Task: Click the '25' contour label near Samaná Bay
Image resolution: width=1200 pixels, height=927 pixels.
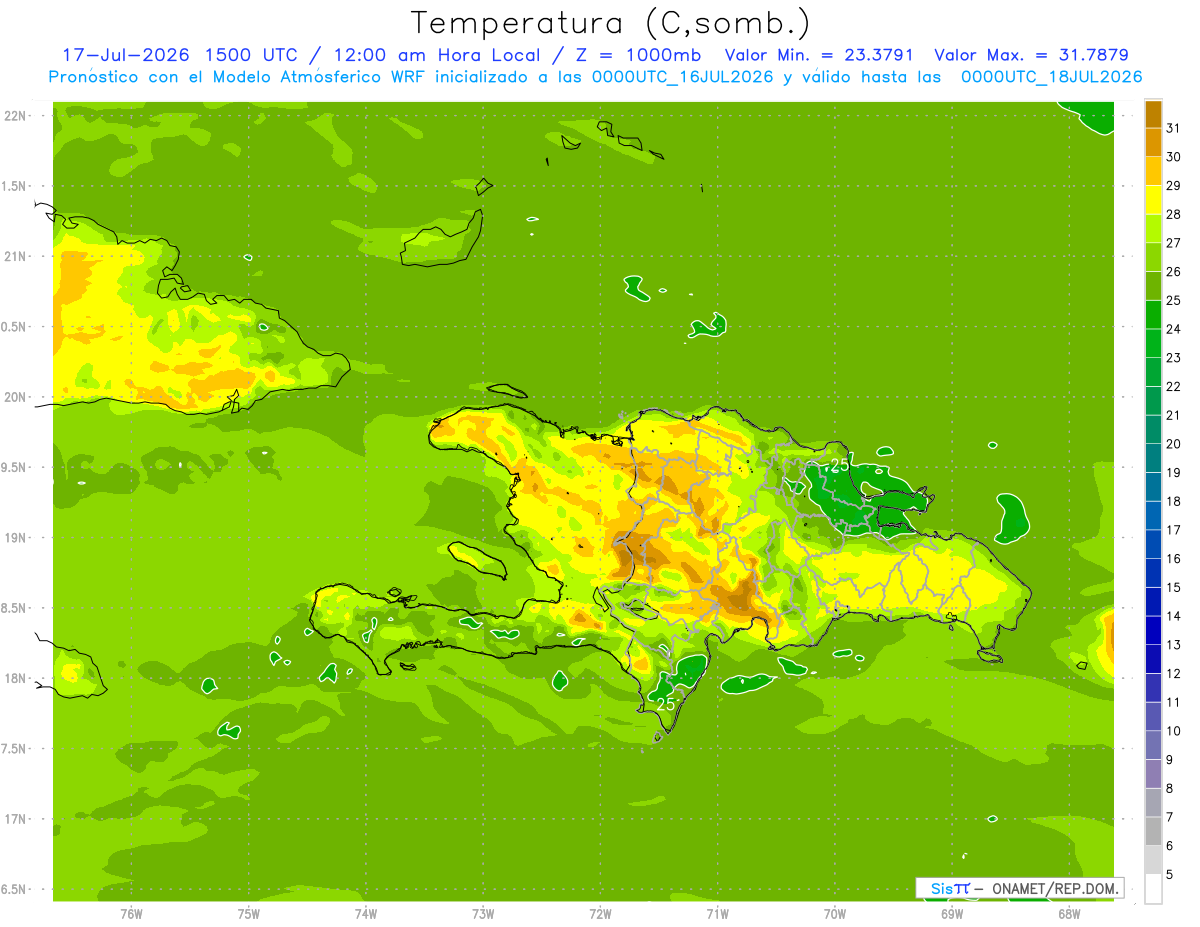Action: (840, 465)
